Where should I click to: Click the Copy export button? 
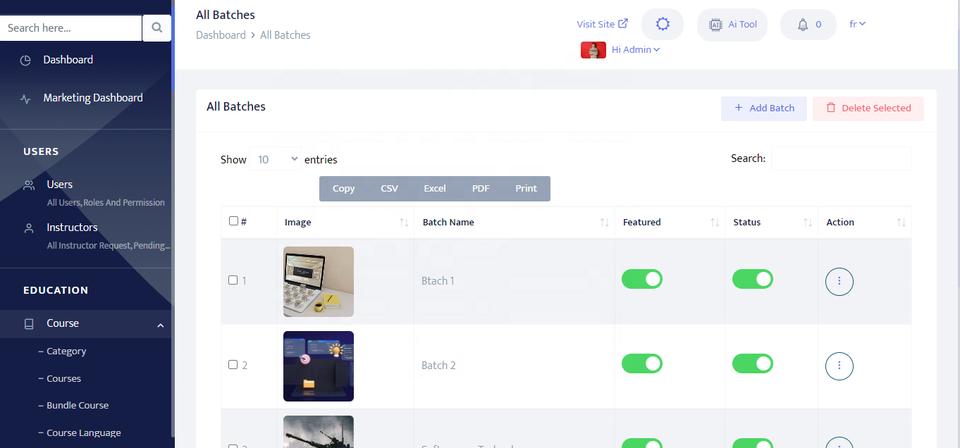coord(343,189)
